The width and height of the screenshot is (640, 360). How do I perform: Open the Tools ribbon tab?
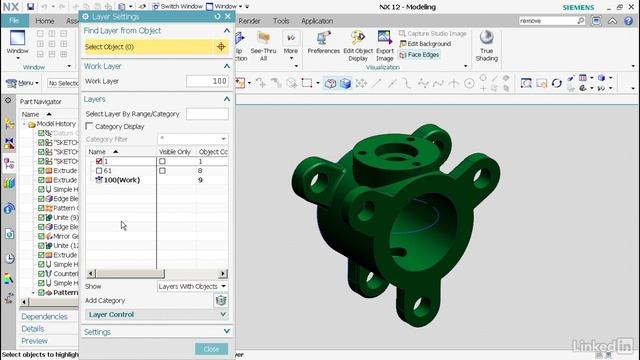point(281,21)
